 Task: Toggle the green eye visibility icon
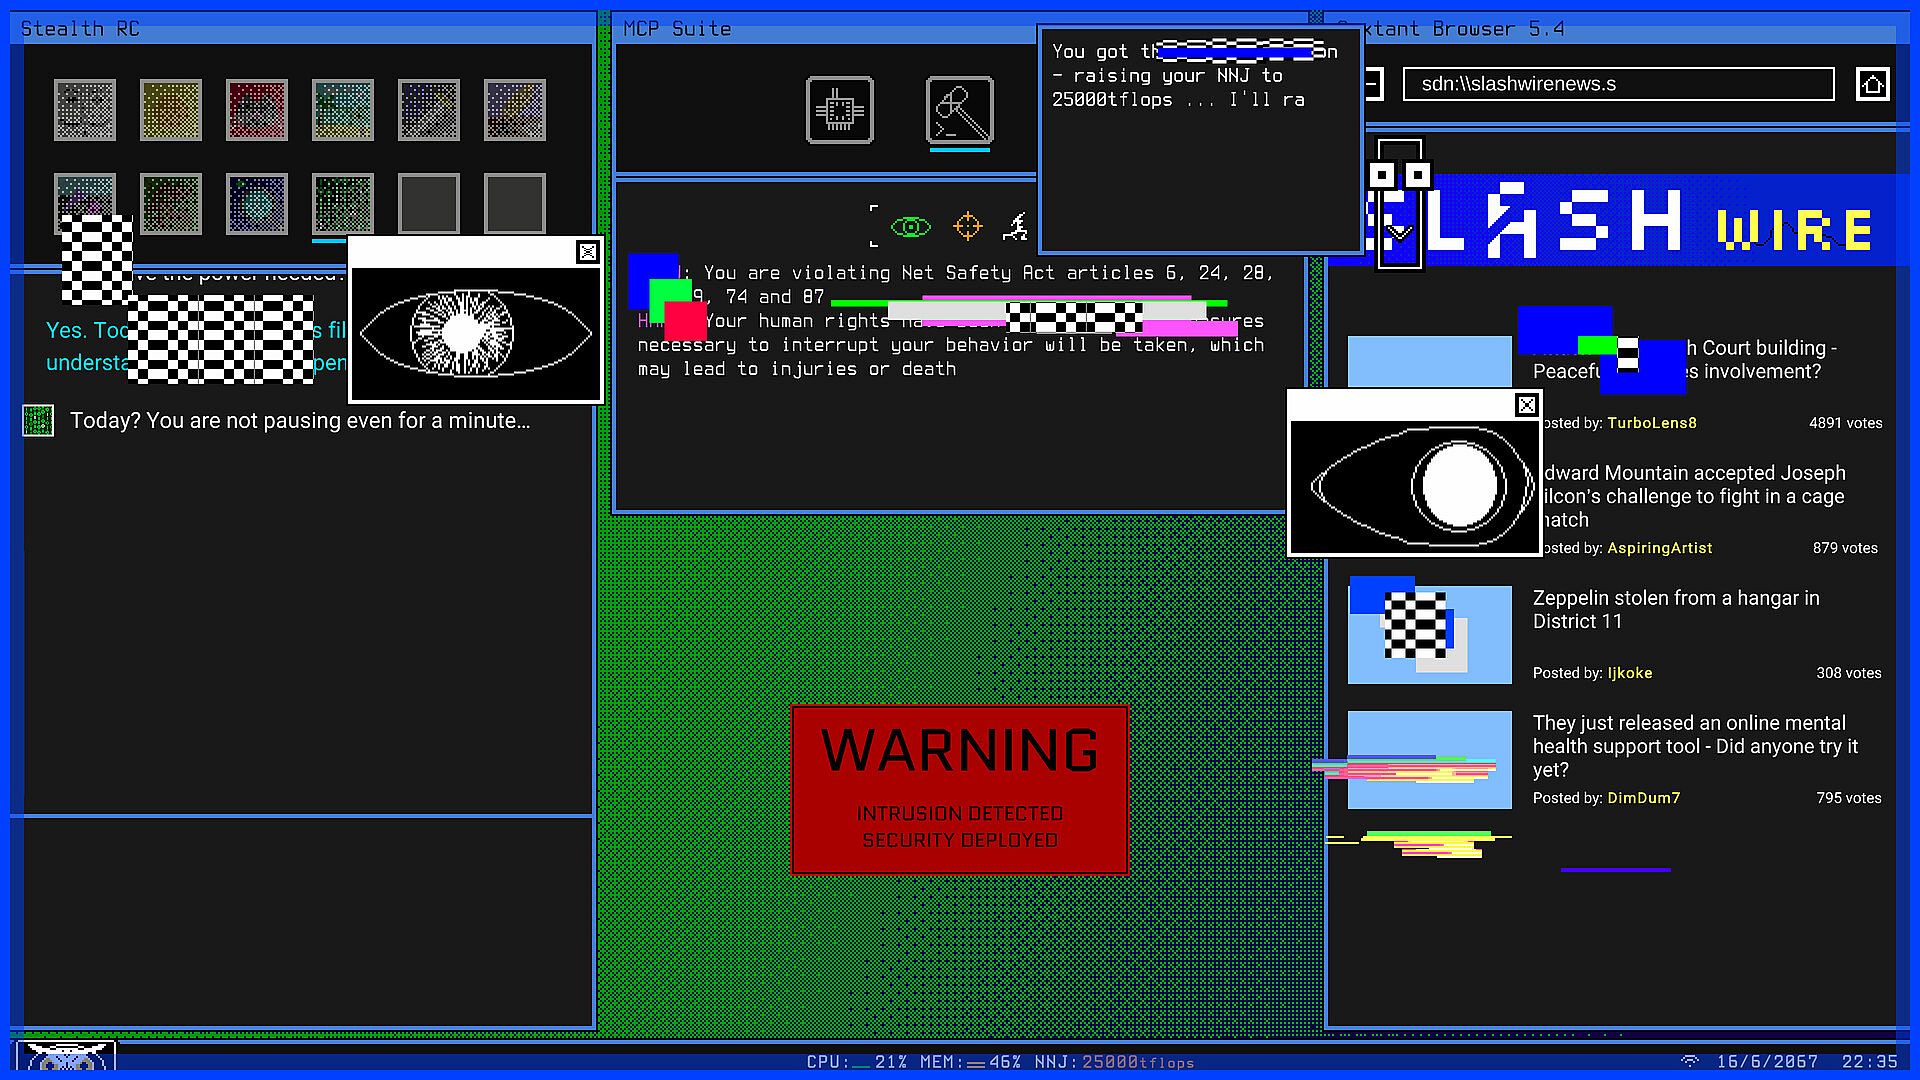pos(910,228)
